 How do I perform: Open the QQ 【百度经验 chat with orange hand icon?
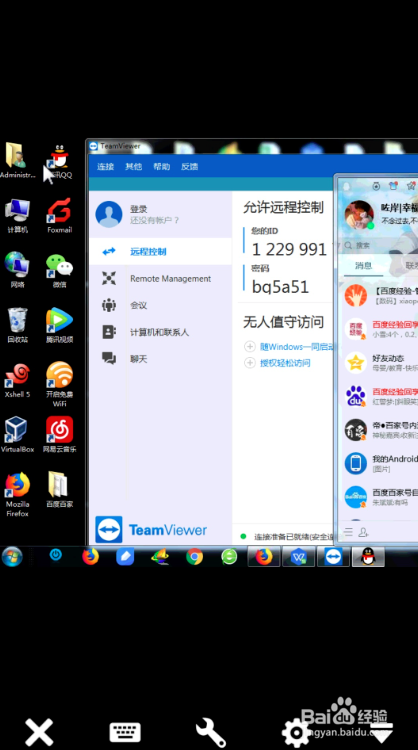(380, 296)
